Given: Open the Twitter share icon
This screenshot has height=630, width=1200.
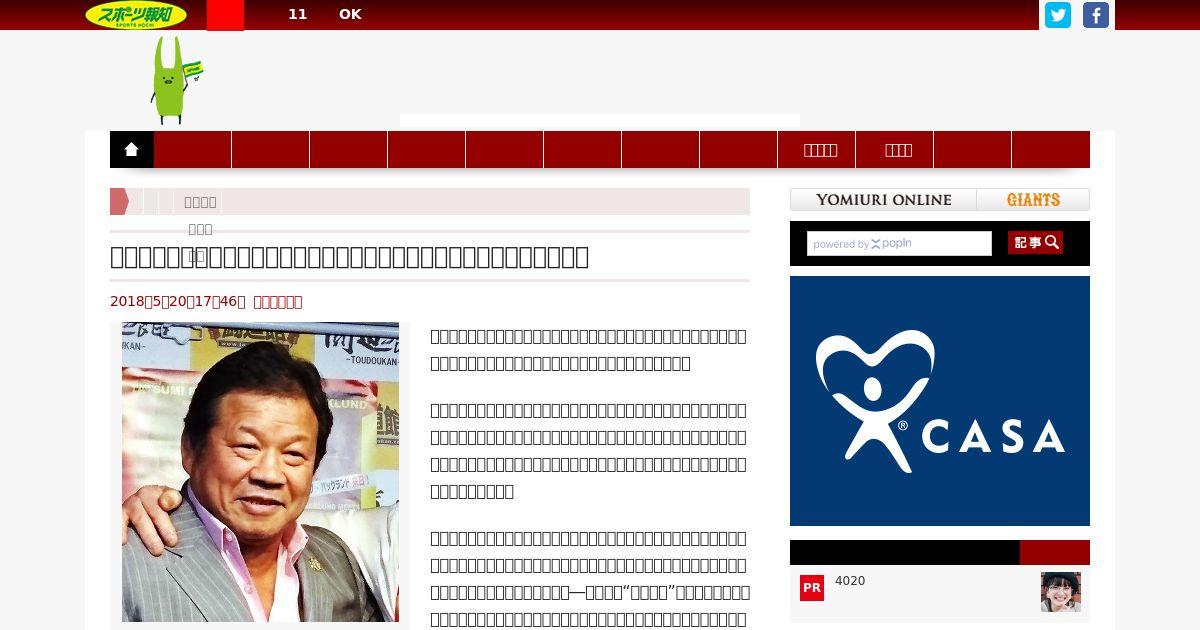Looking at the screenshot, I should click(x=1058, y=15).
